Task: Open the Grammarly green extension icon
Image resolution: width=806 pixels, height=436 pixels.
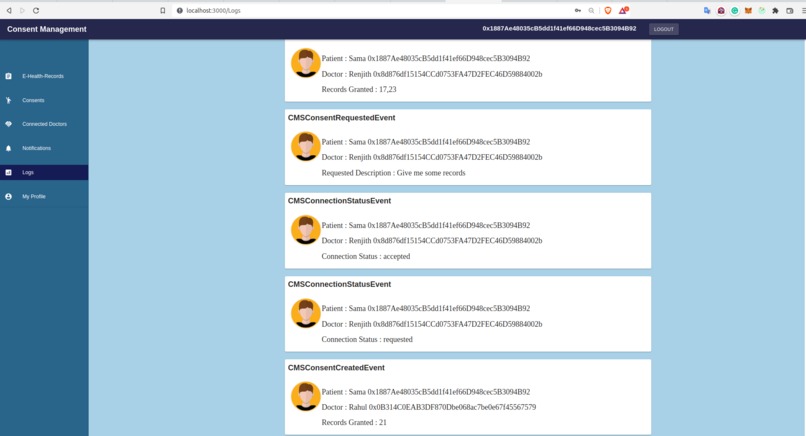Action: coord(735,10)
